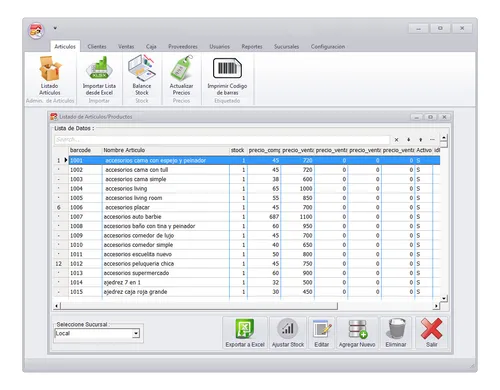Screen dimensions: 500x390
Task: Click Exportar a Excel button
Action: point(245,333)
